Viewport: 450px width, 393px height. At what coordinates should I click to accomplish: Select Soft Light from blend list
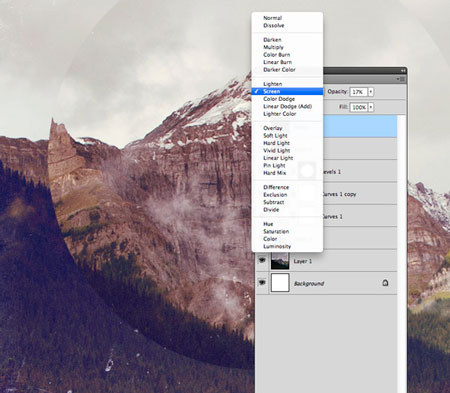275,135
